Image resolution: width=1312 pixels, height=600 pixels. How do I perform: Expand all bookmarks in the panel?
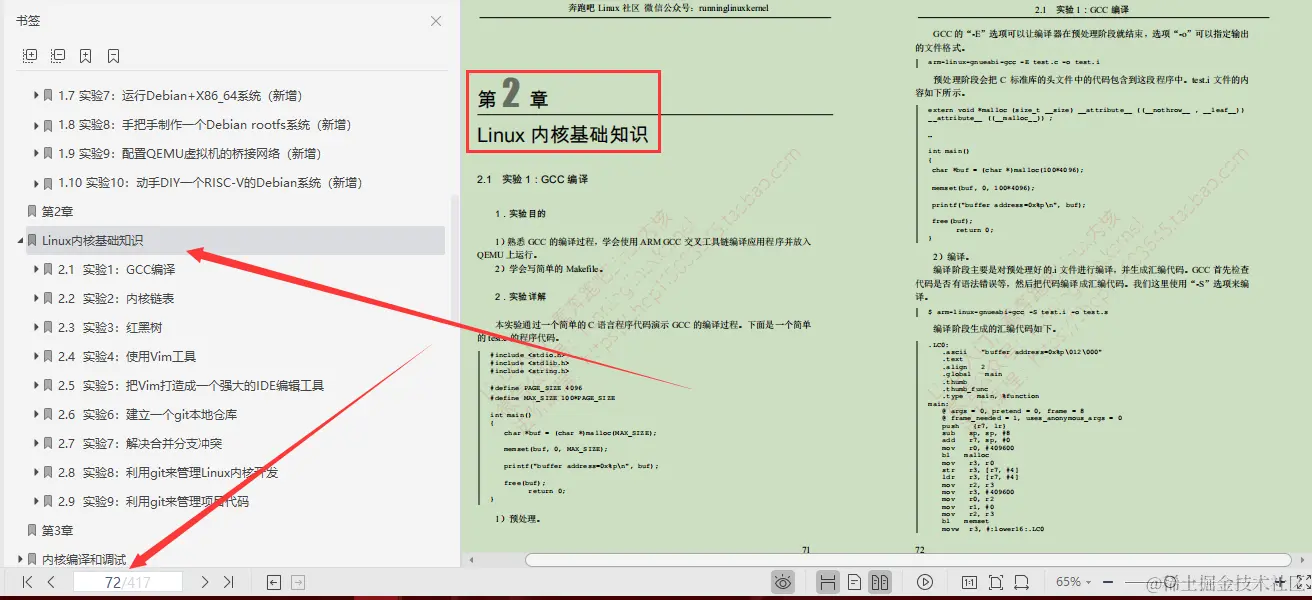point(30,55)
